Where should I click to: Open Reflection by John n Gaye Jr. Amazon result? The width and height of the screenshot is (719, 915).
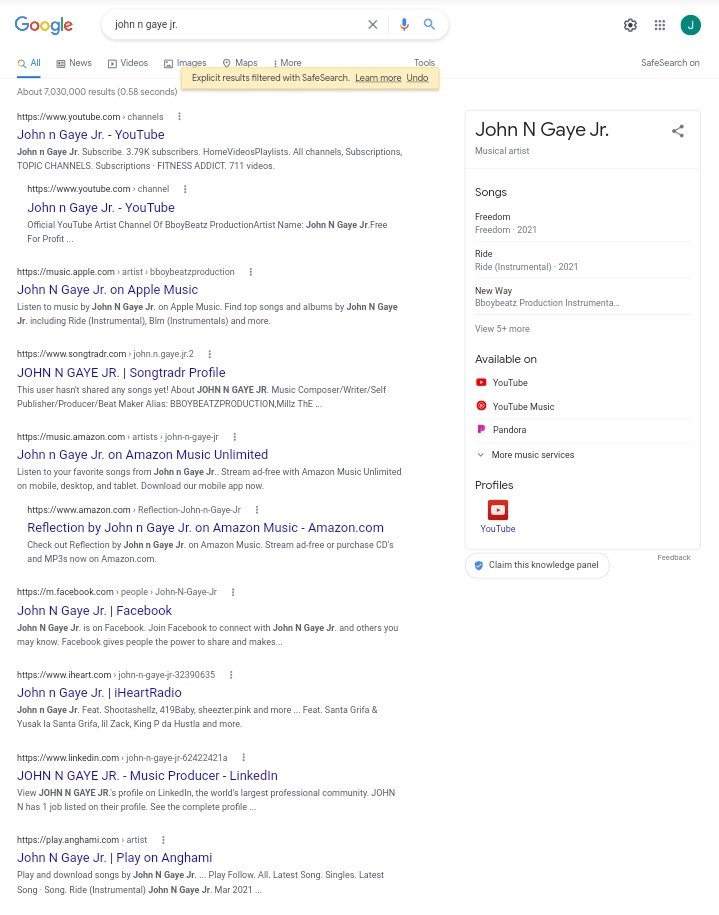(x=205, y=528)
